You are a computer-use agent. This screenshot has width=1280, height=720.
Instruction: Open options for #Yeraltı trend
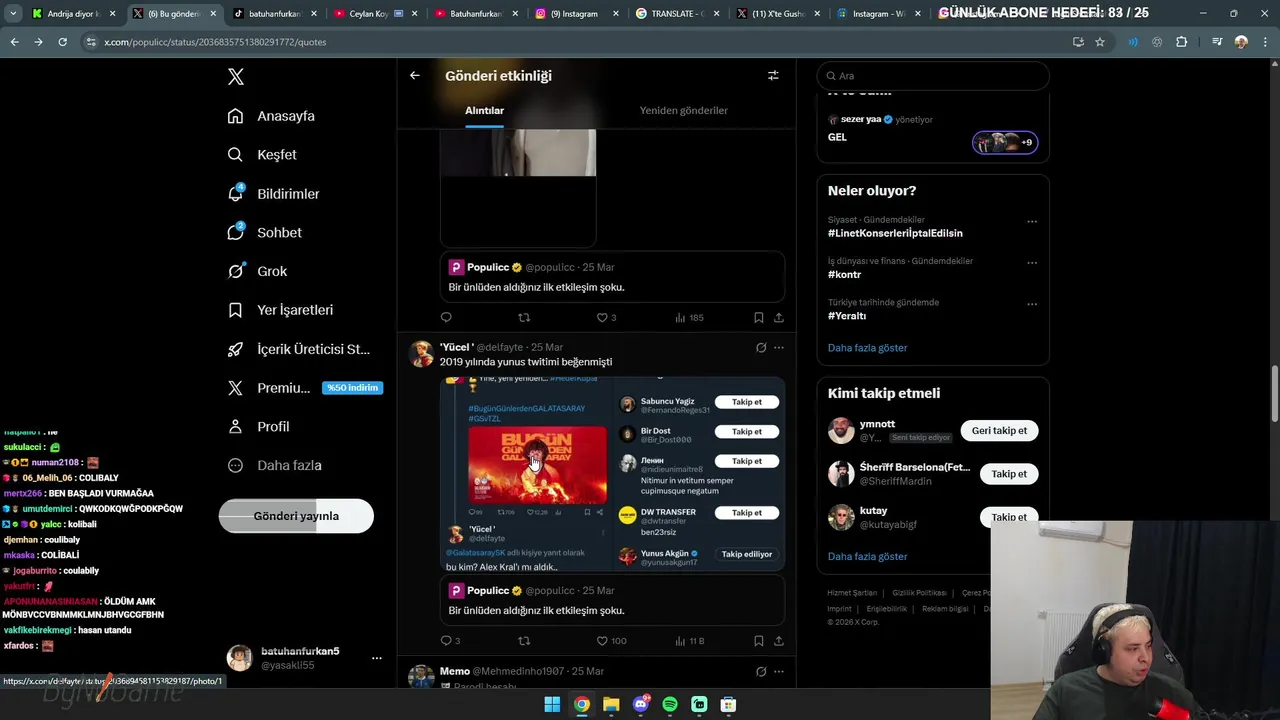click(1032, 304)
